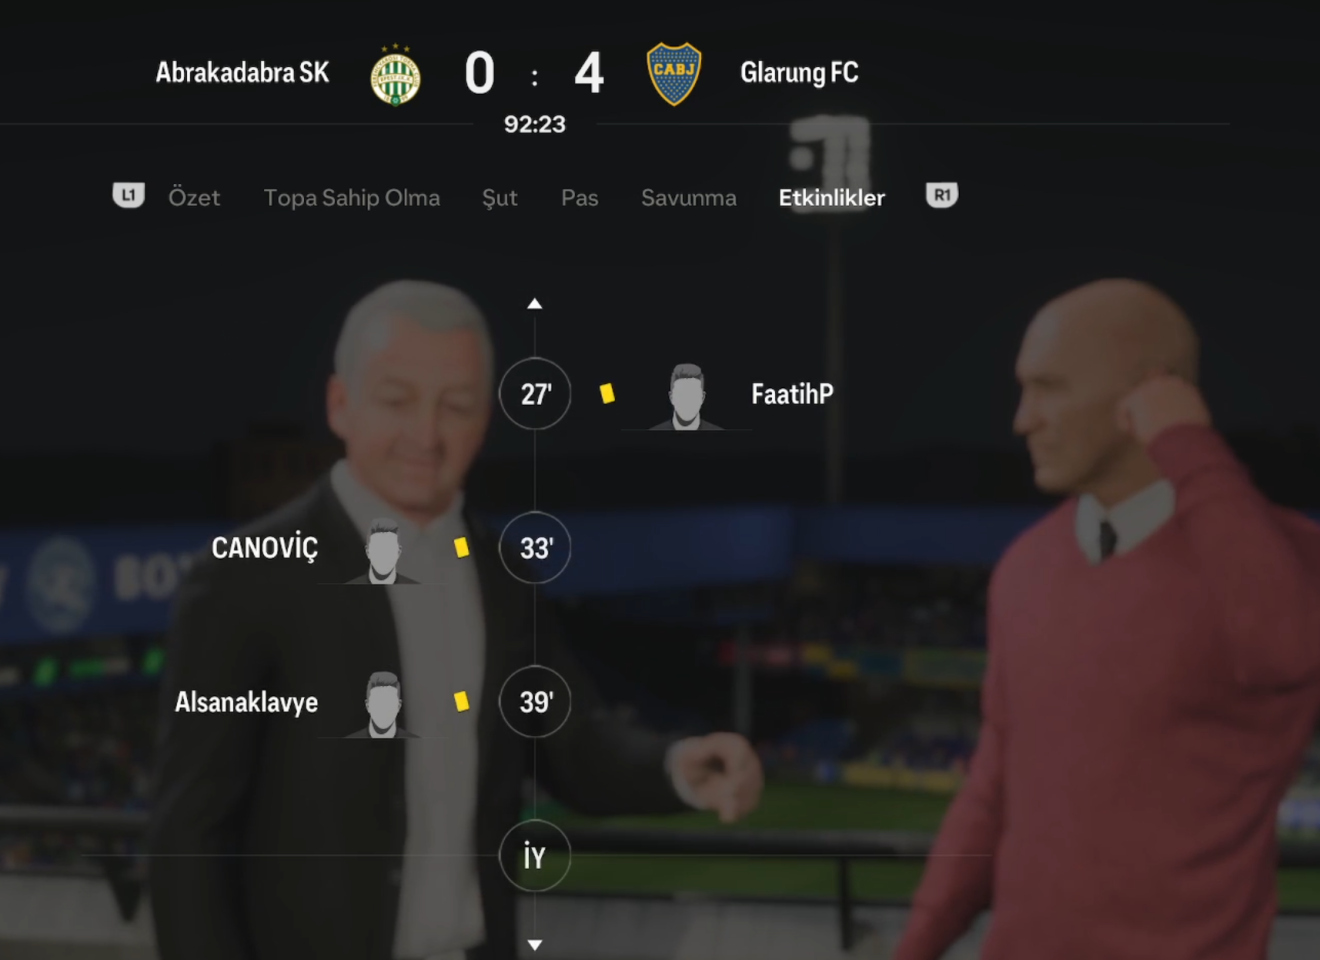The height and width of the screenshot is (960, 1320).
Task: Open the Şut tab
Action: coord(500,198)
